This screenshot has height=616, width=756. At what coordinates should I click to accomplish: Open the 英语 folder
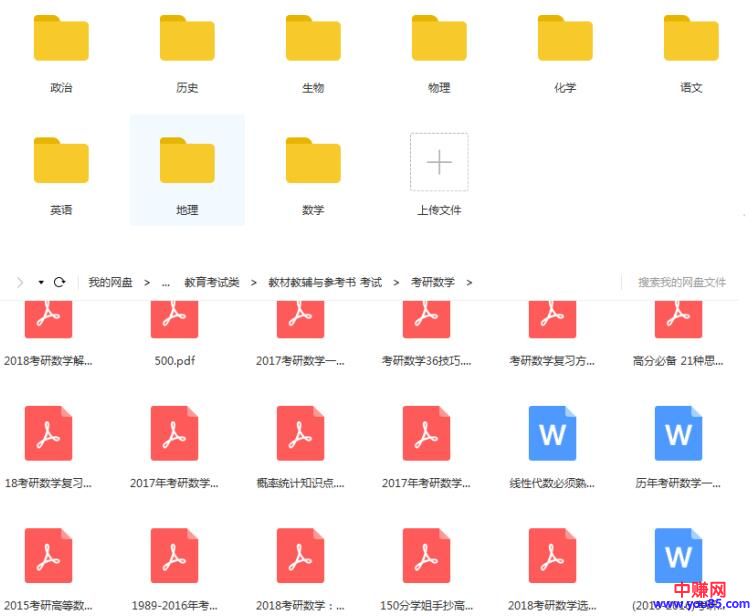point(61,163)
